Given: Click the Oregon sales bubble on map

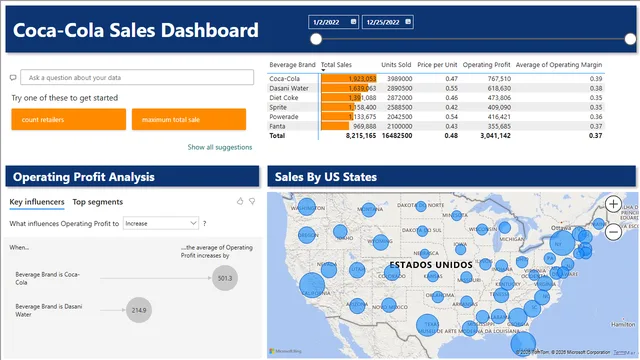Looking at the screenshot, I should [x=307, y=235].
